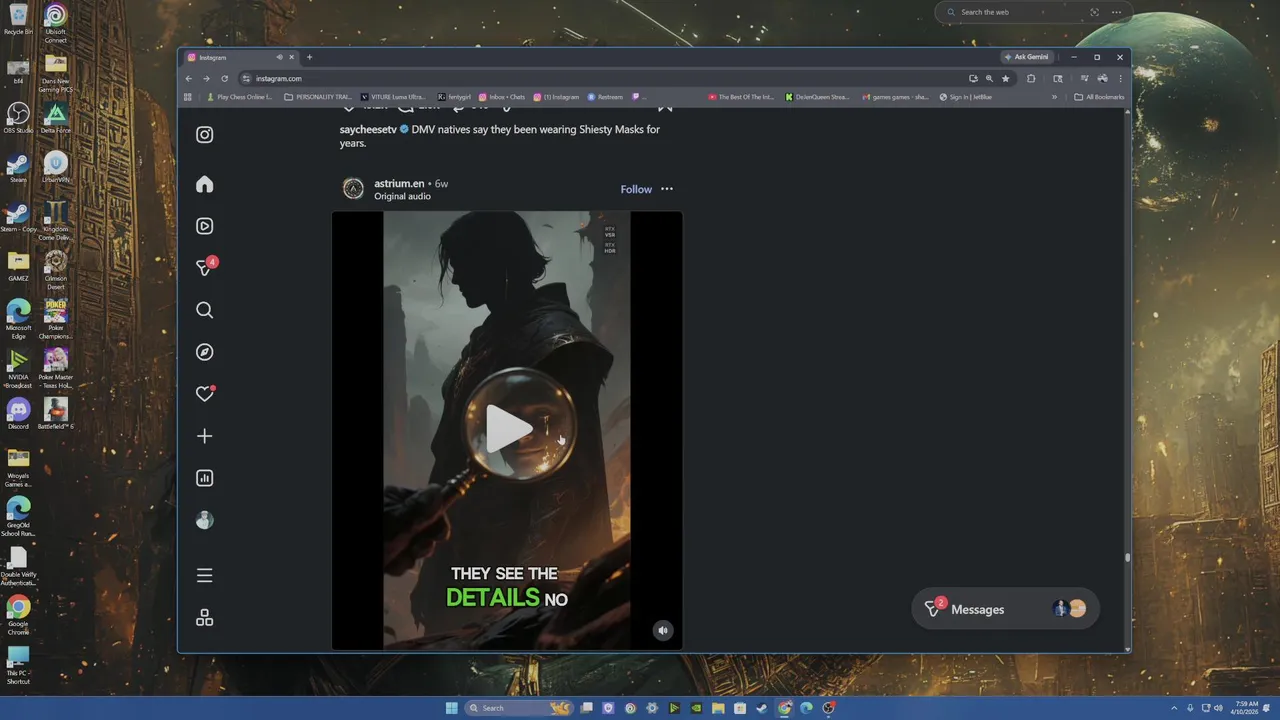Select the Discord desktop icon
1280x720 pixels.
[x=18, y=413]
